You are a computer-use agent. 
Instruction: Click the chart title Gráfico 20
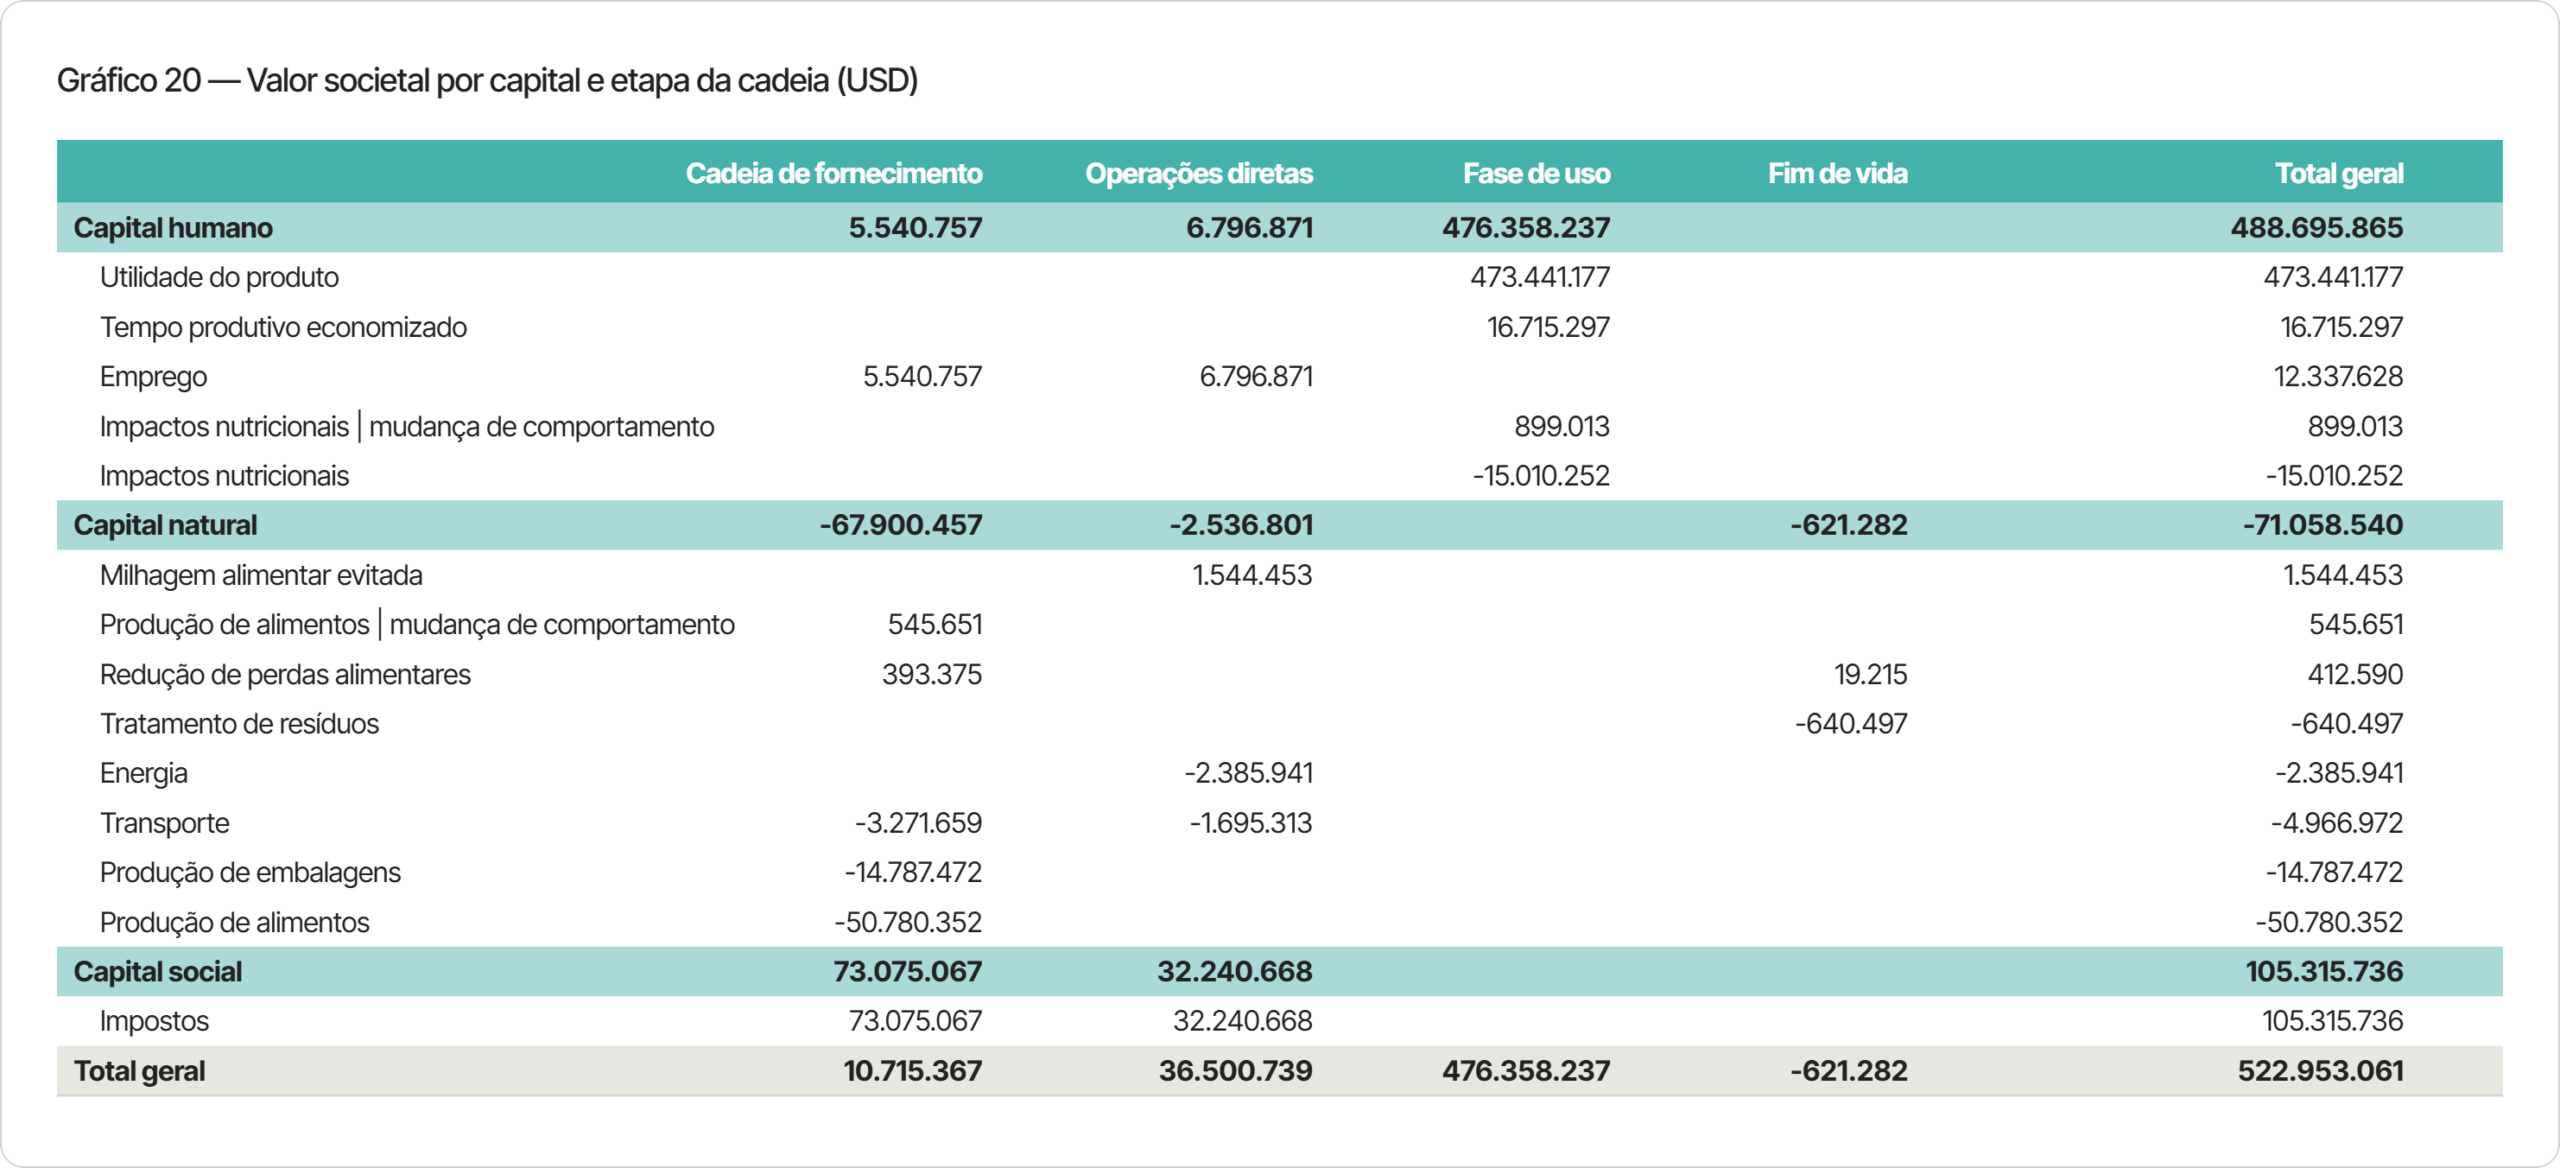(x=487, y=80)
